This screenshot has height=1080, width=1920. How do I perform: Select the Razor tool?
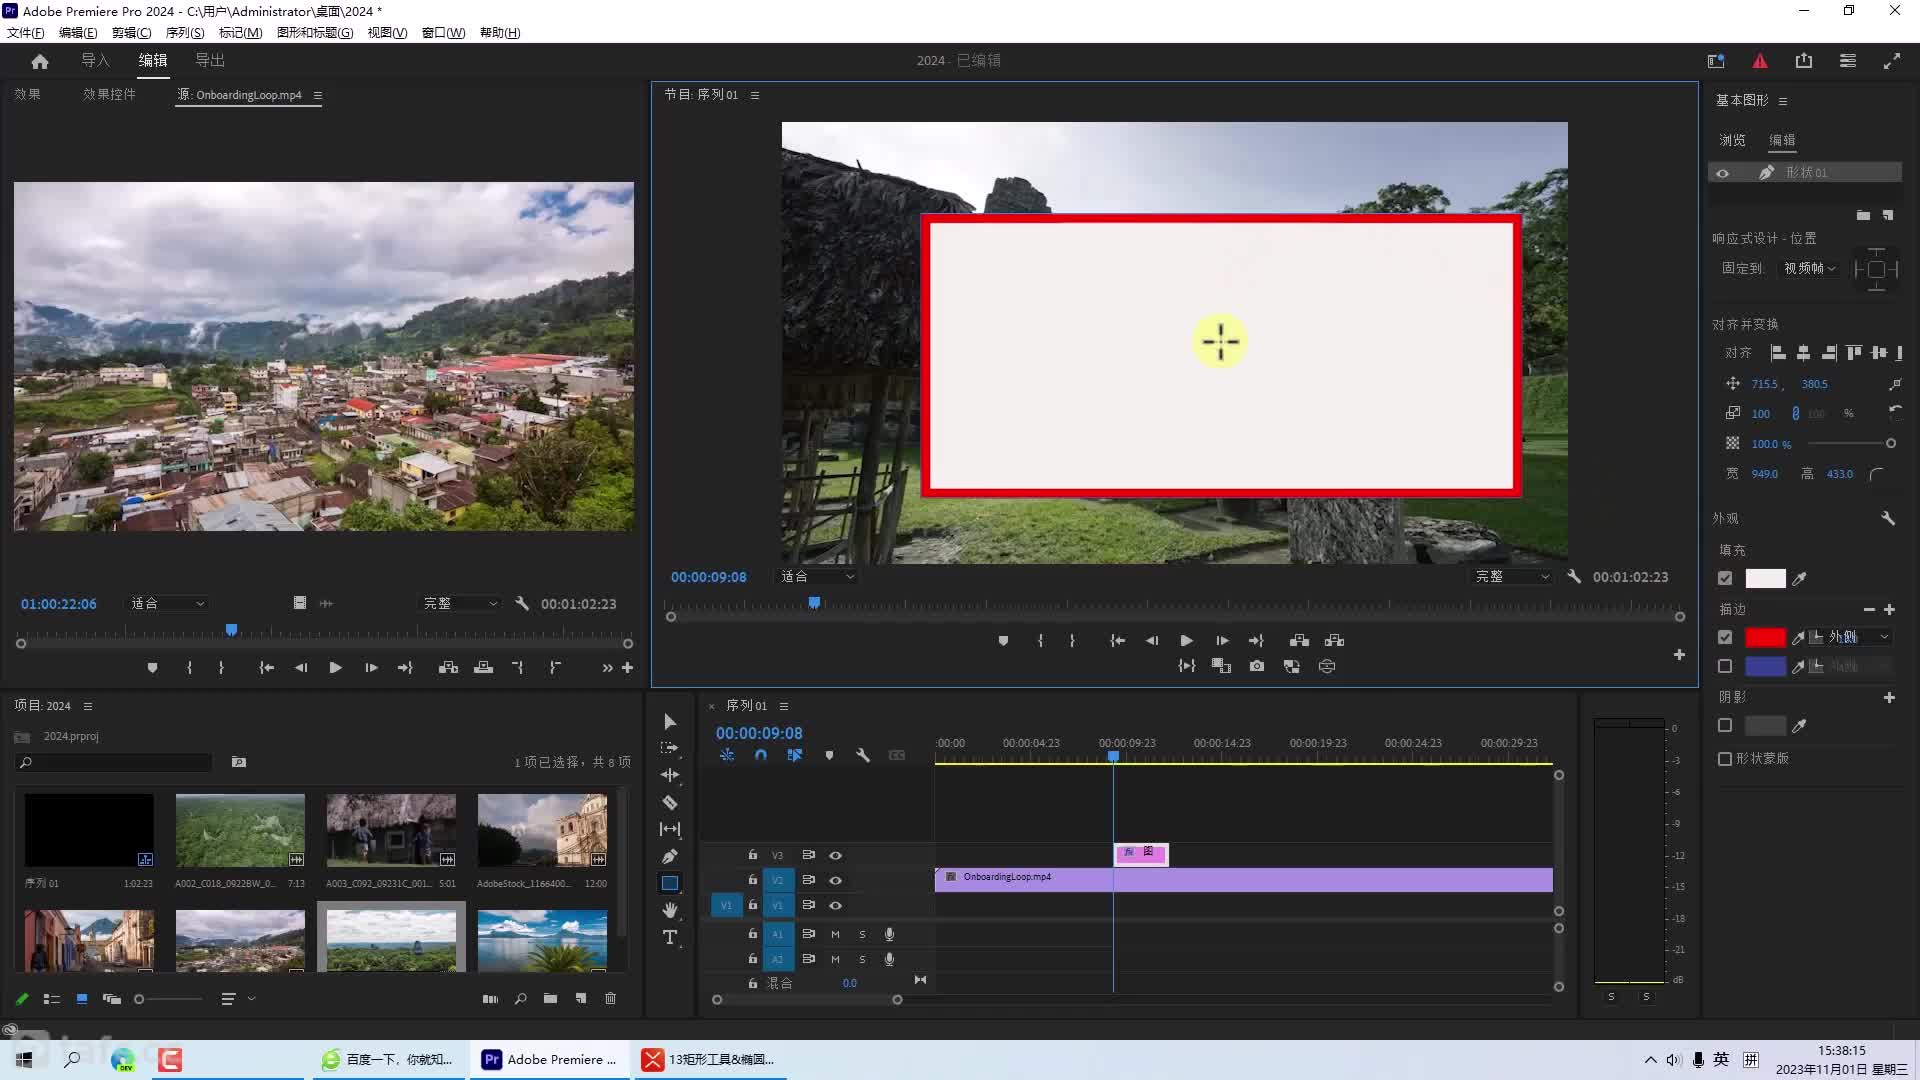(670, 802)
